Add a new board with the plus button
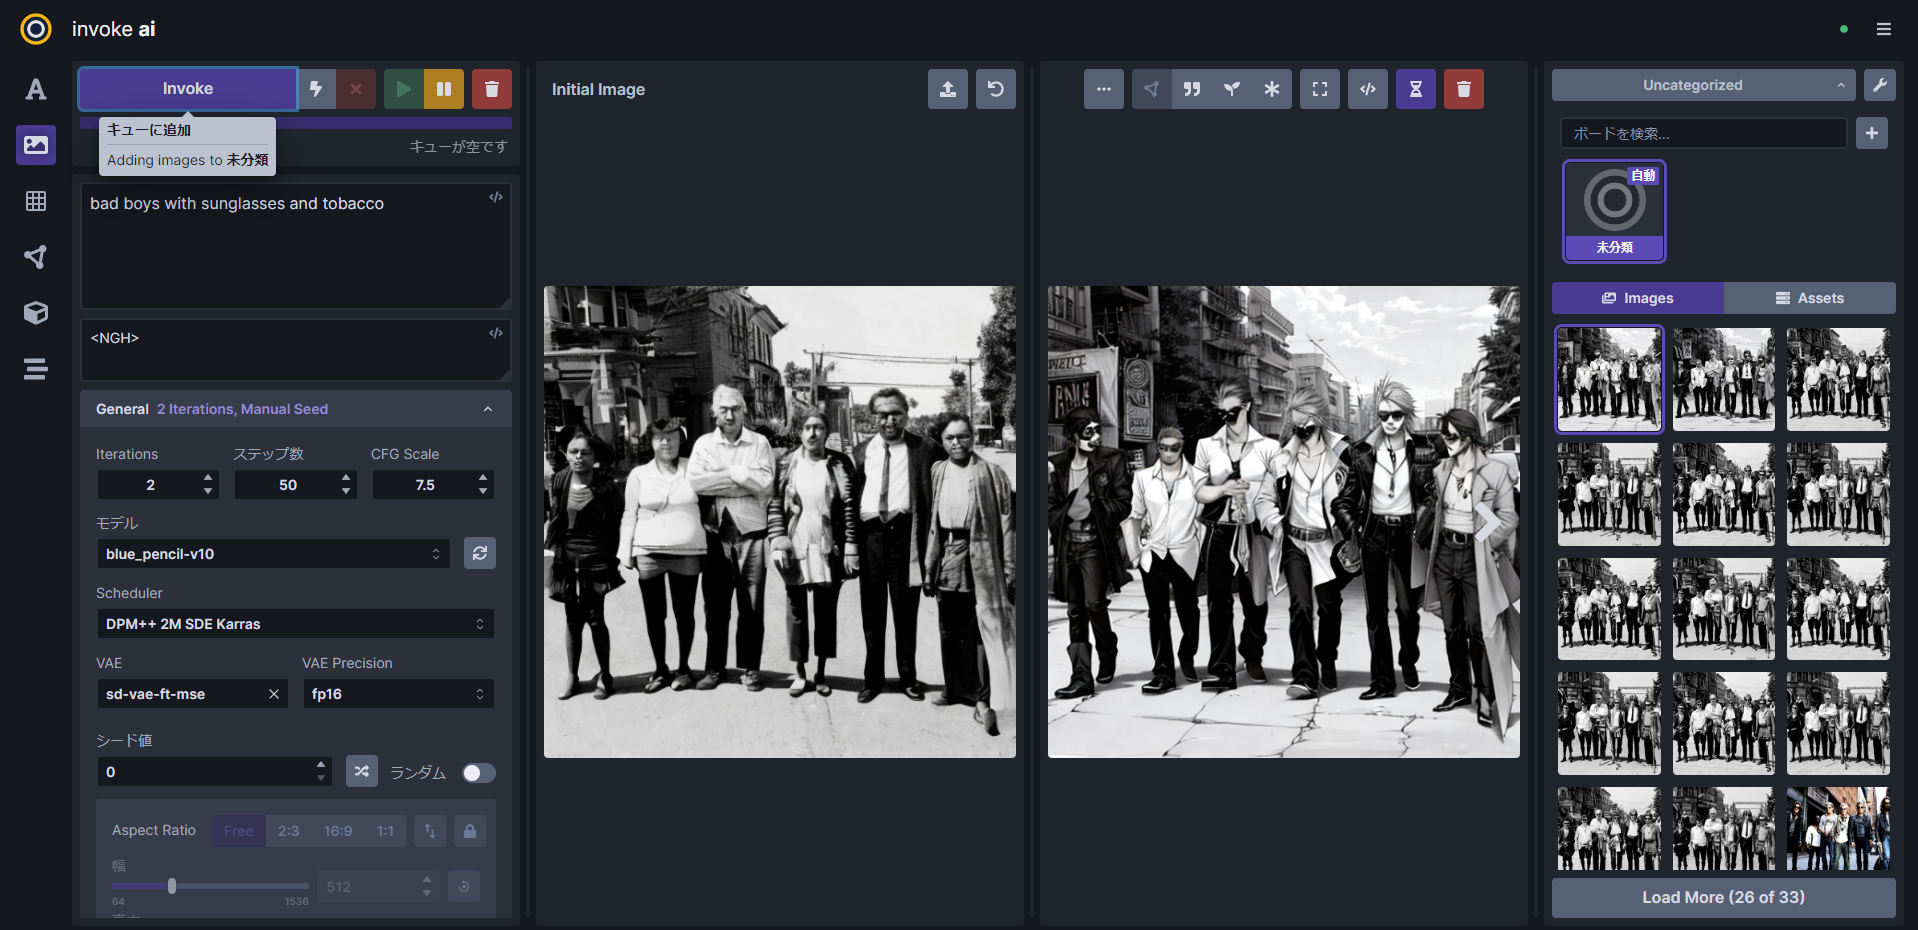The width and height of the screenshot is (1918, 930). [x=1872, y=133]
